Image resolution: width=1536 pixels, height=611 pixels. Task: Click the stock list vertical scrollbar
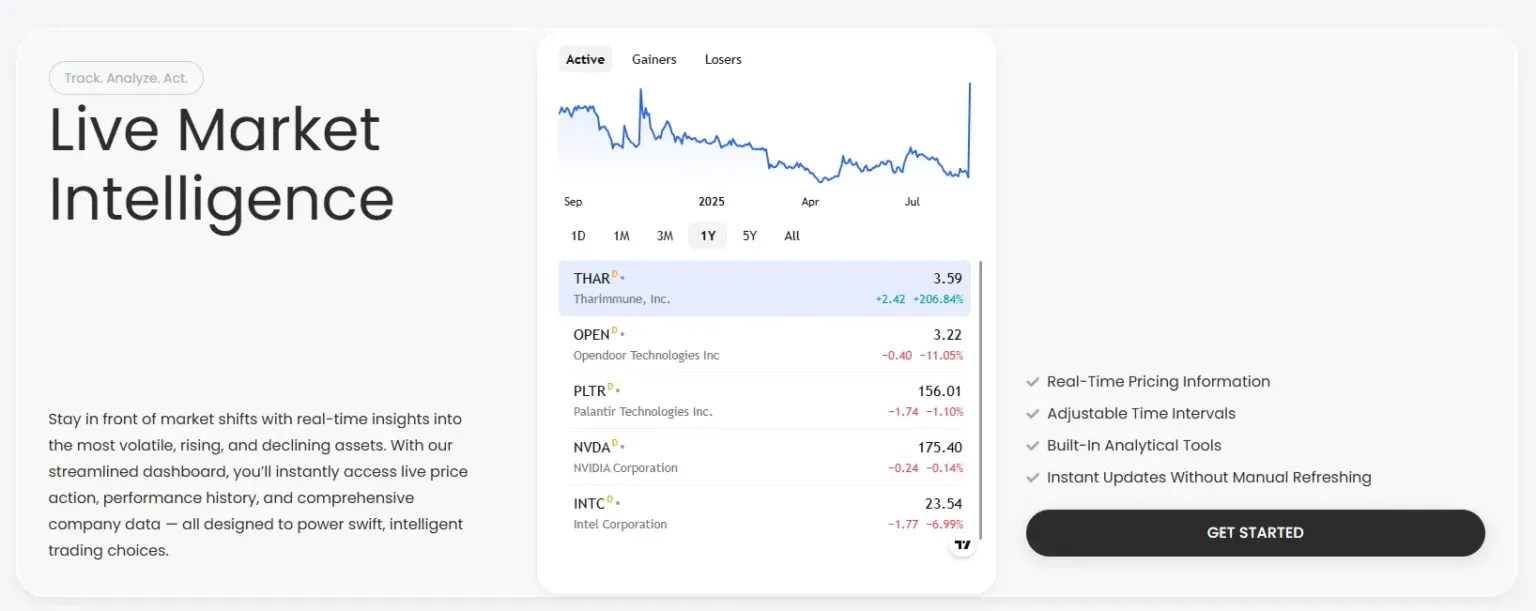pos(981,400)
